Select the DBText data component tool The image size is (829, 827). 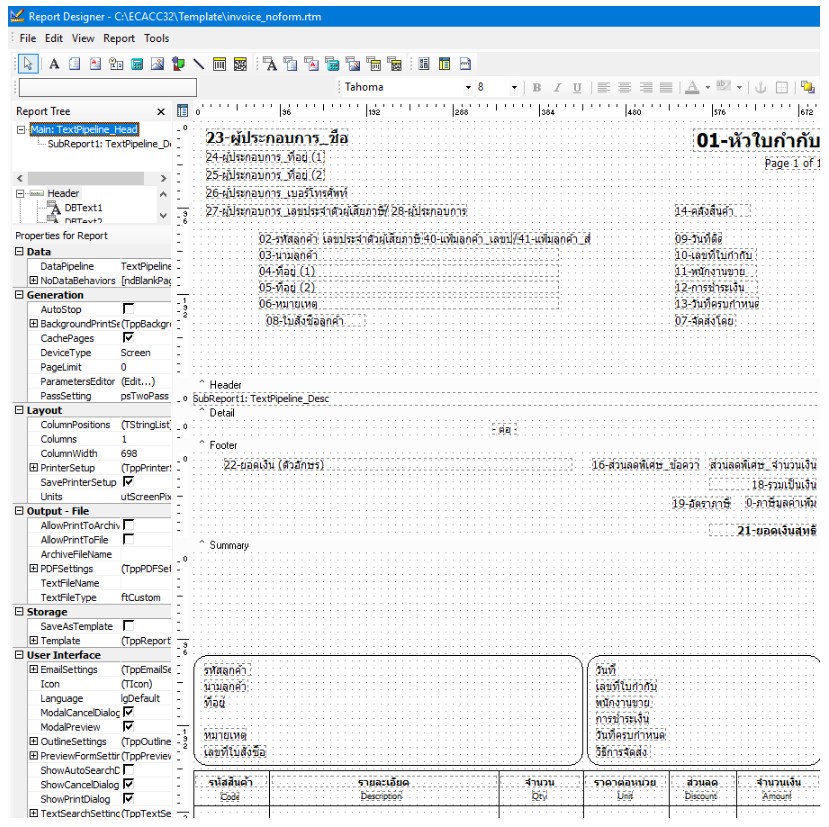(270, 64)
